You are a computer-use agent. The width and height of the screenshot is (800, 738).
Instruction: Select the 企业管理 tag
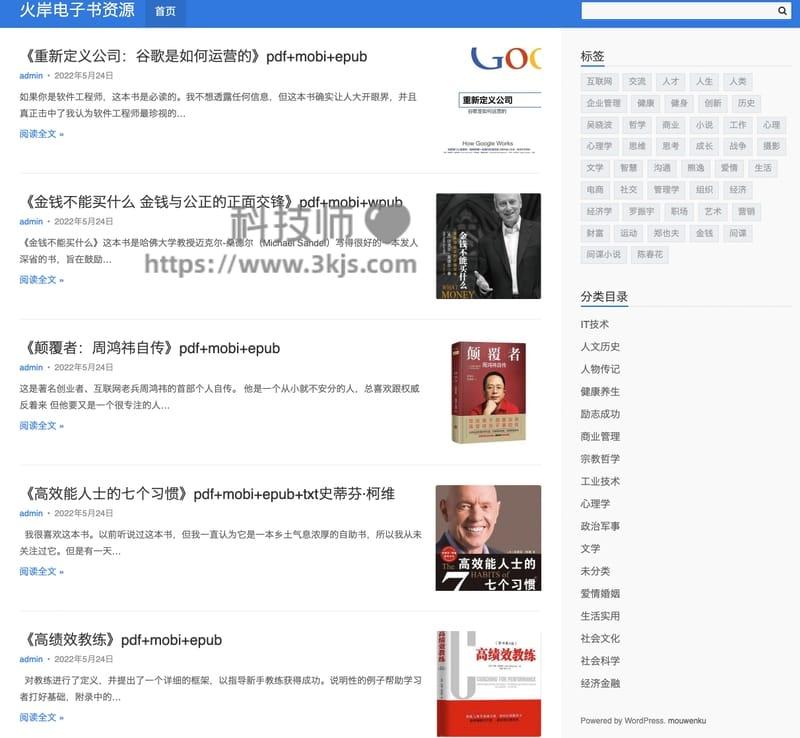pyautogui.click(x=604, y=103)
